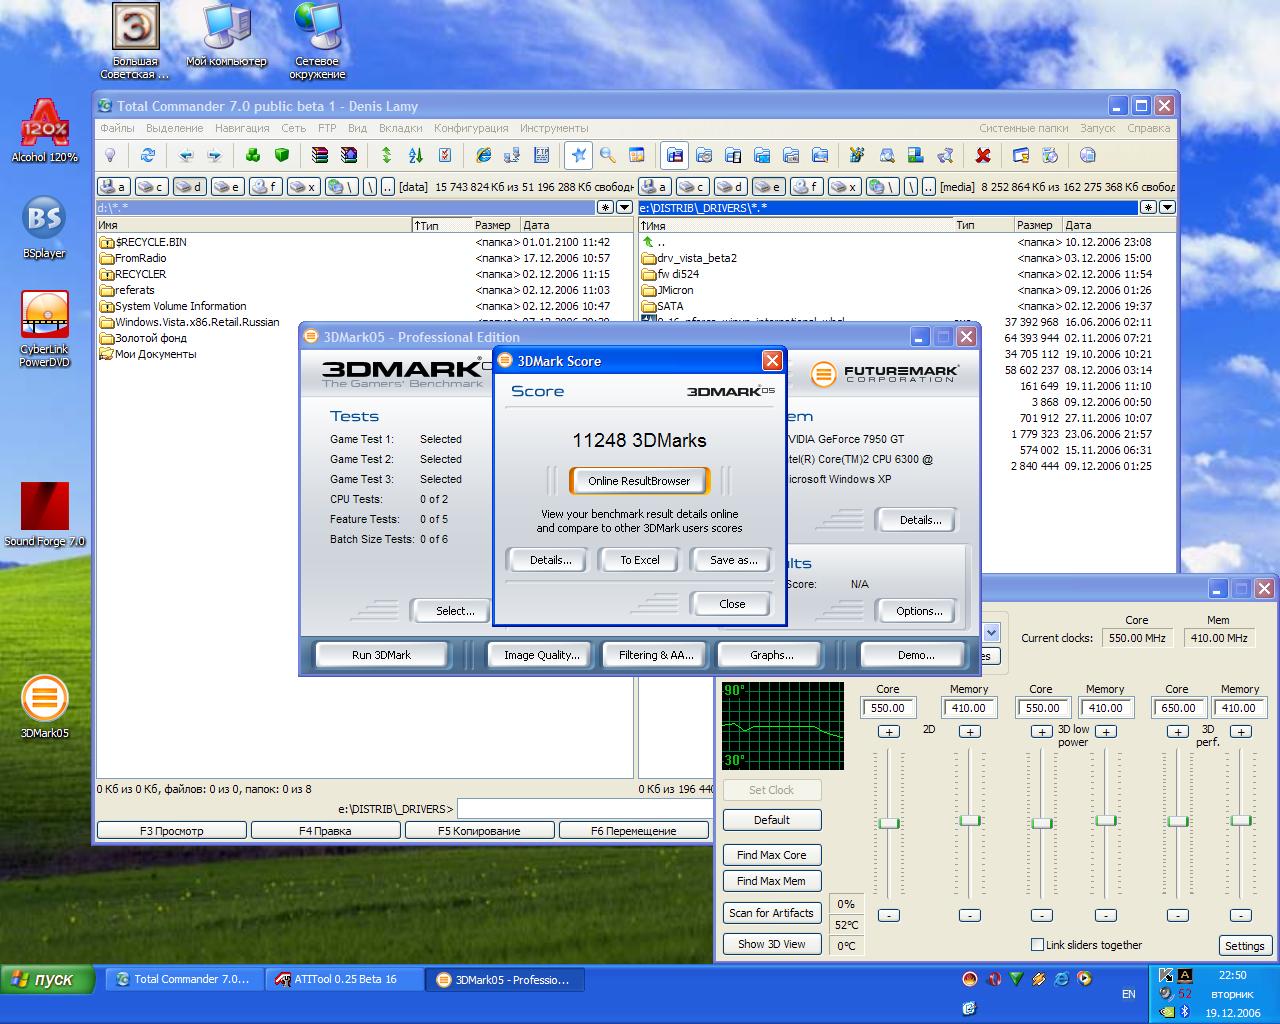Screen dimensions: 1280x1024
Task: Open the 3DMark05 desktop shortcut
Action: tap(45, 707)
